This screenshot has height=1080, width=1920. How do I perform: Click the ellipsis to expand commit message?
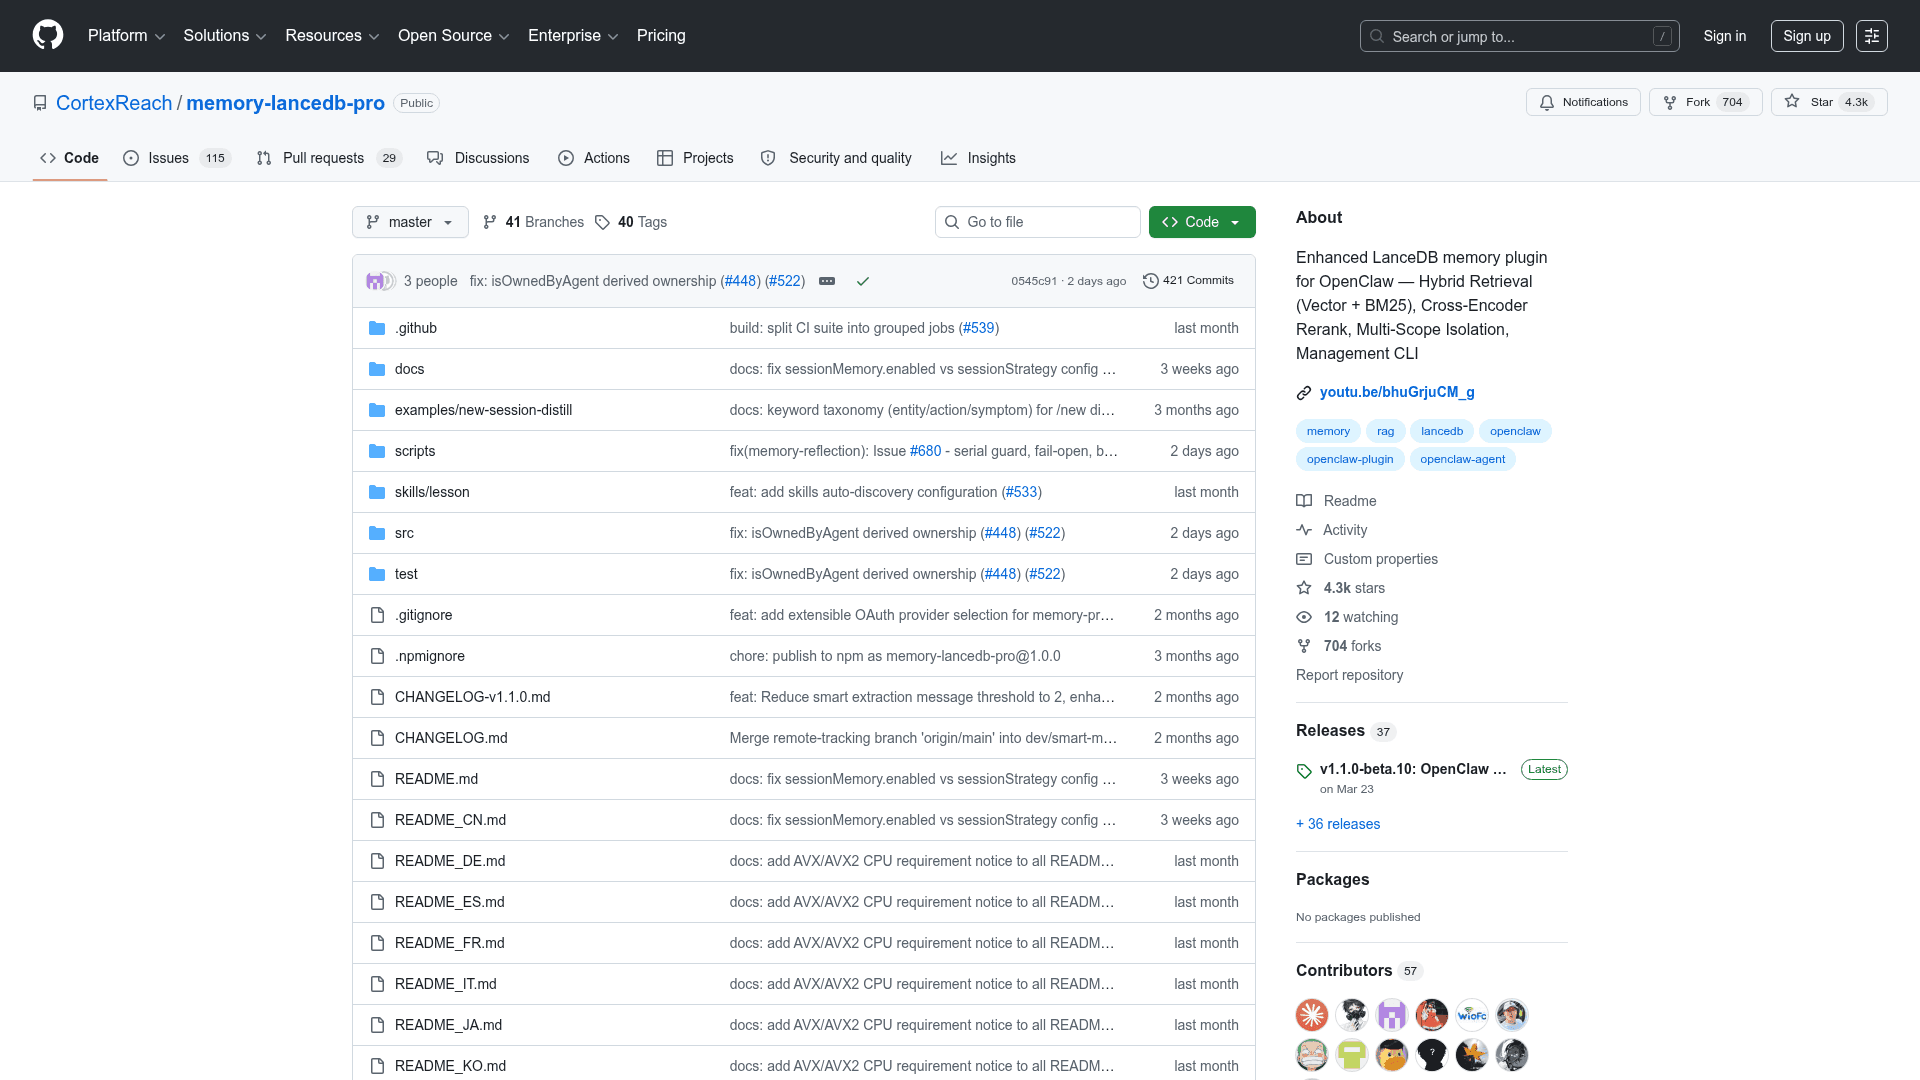pos(827,281)
